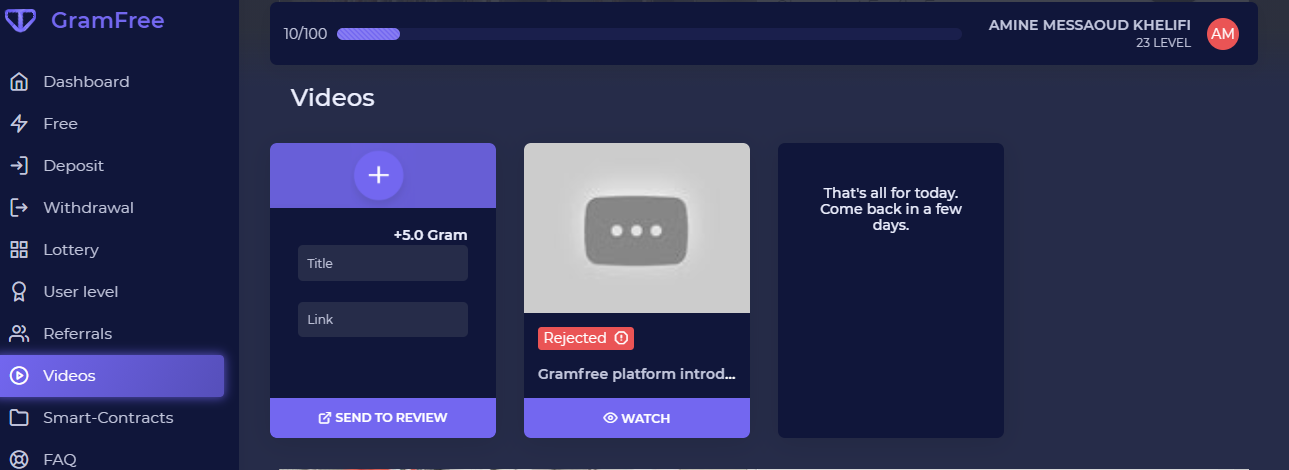Click the Free lightning bolt icon

pos(19,124)
